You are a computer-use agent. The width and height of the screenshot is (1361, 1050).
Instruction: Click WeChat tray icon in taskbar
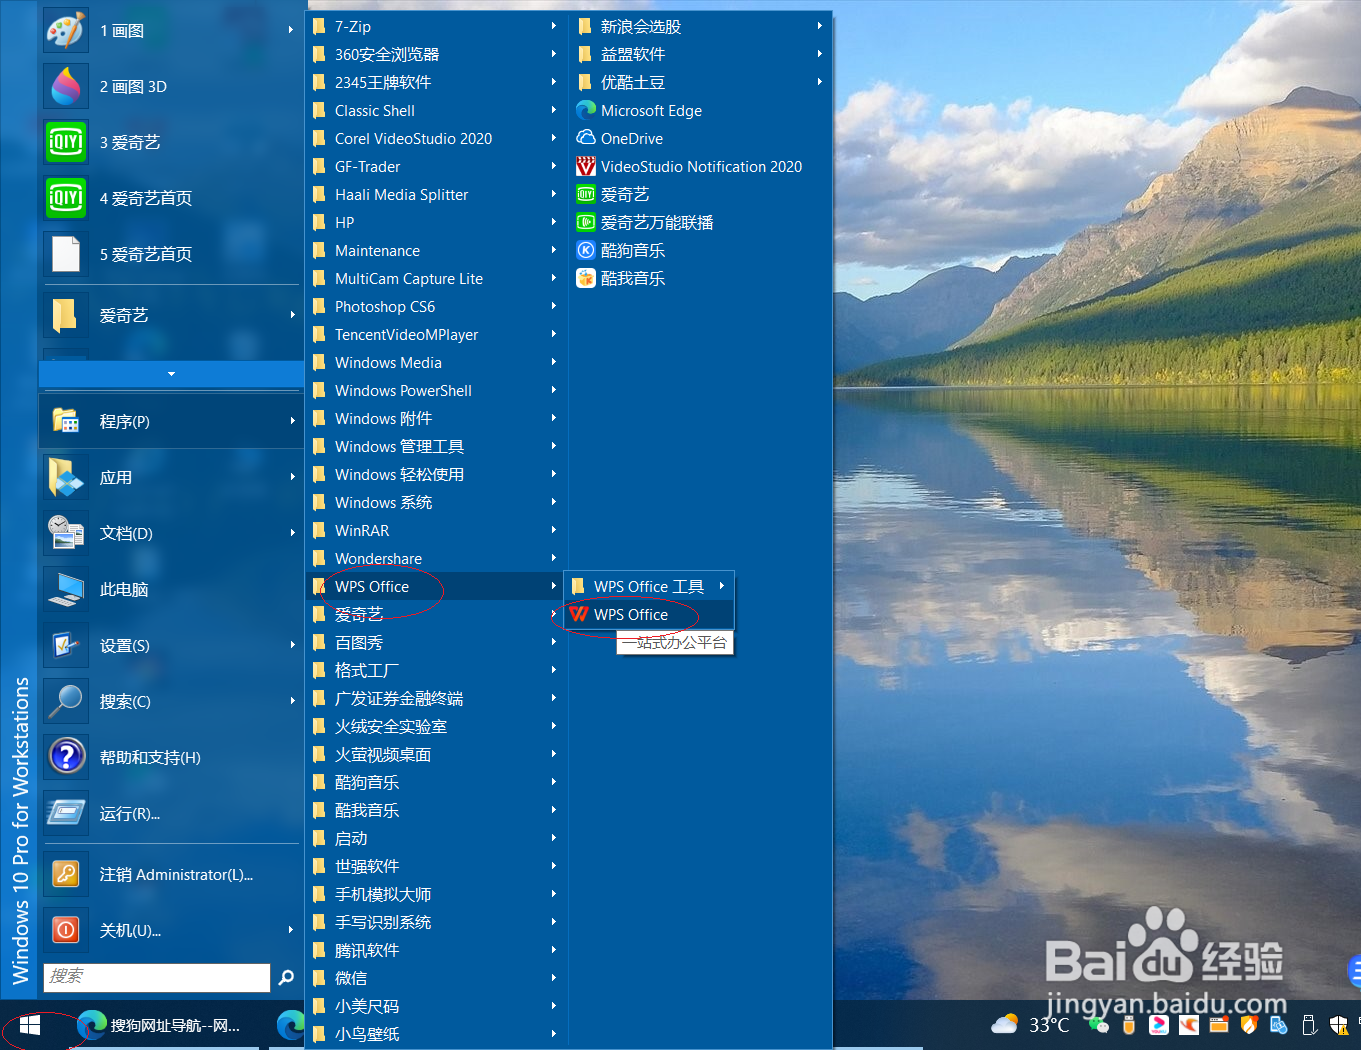[1099, 1025]
